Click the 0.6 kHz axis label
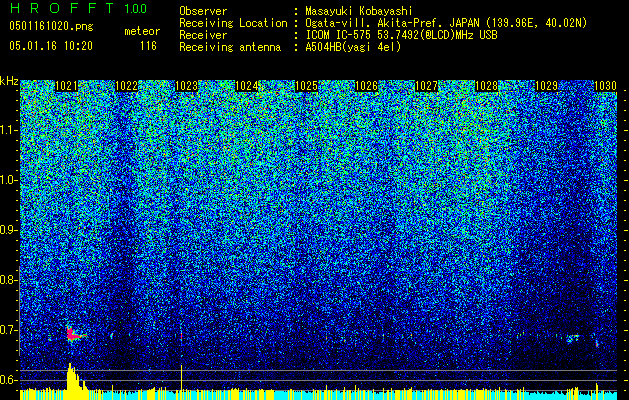The height and width of the screenshot is (400, 629). tap(8, 380)
